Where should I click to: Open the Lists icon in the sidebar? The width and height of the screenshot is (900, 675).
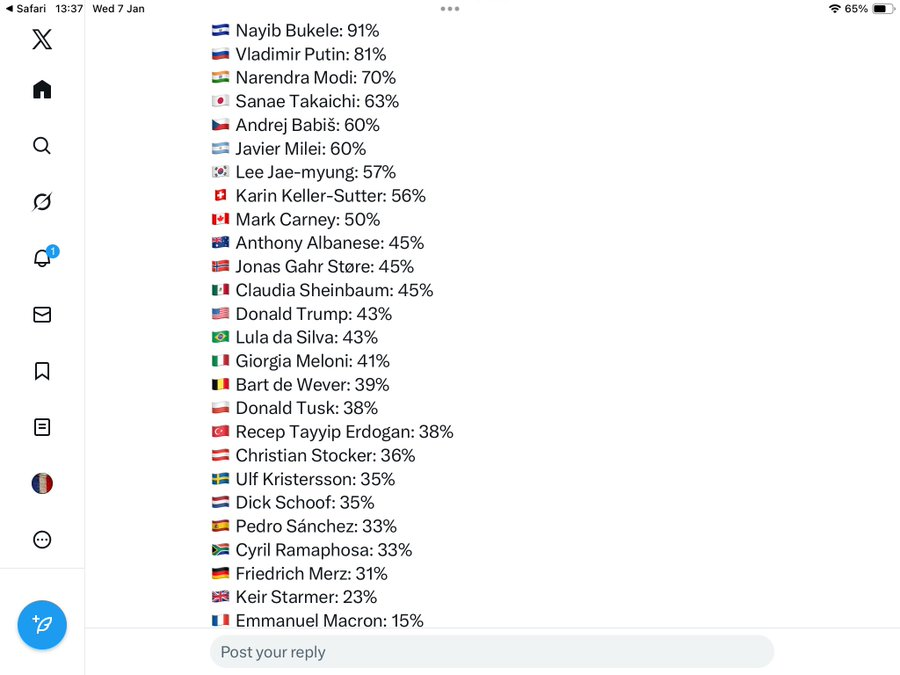[x=42, y=427]
